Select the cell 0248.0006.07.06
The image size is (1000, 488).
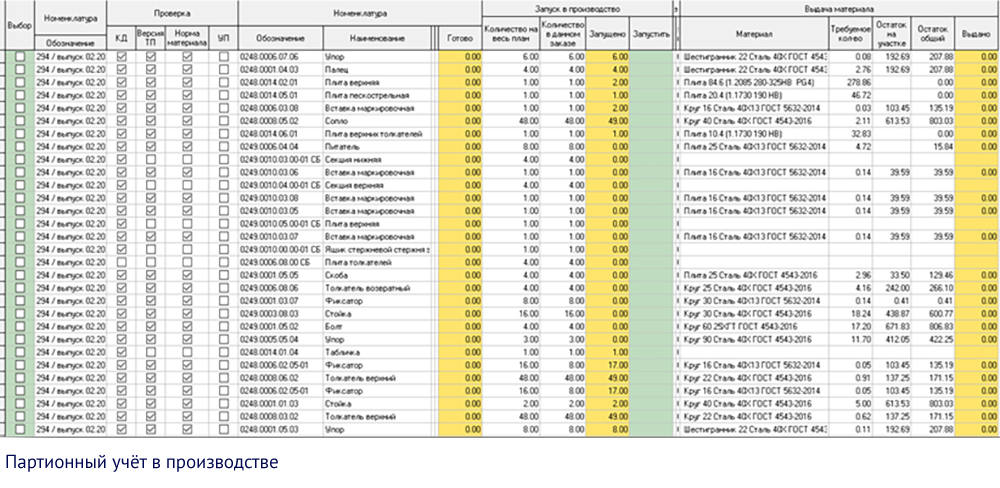coord(281,57)
